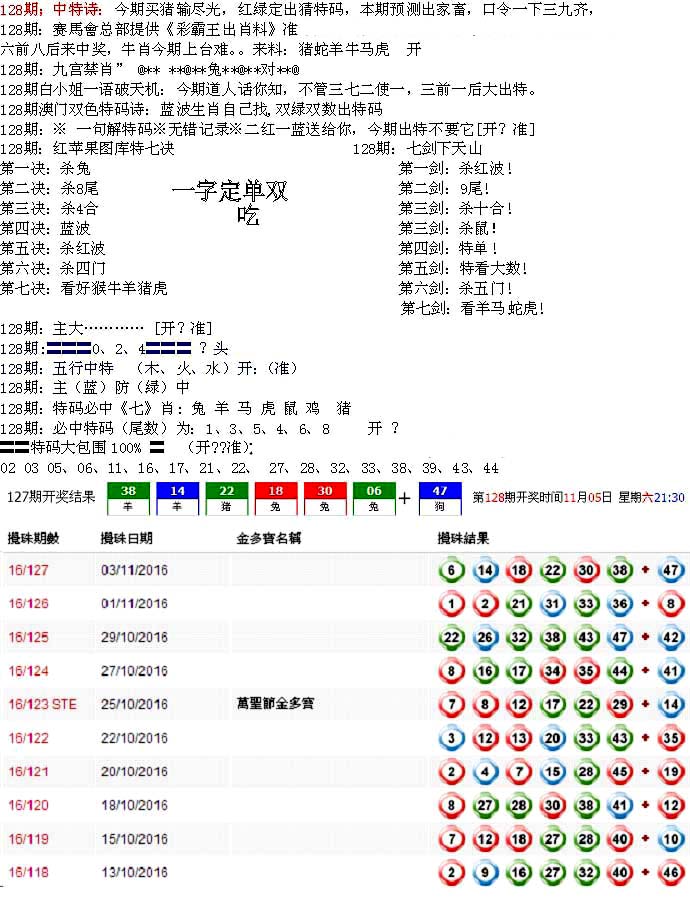Click the 特码大包围100% heading
690x897 pixels.
pyautogui.click(x=82, y=447)
